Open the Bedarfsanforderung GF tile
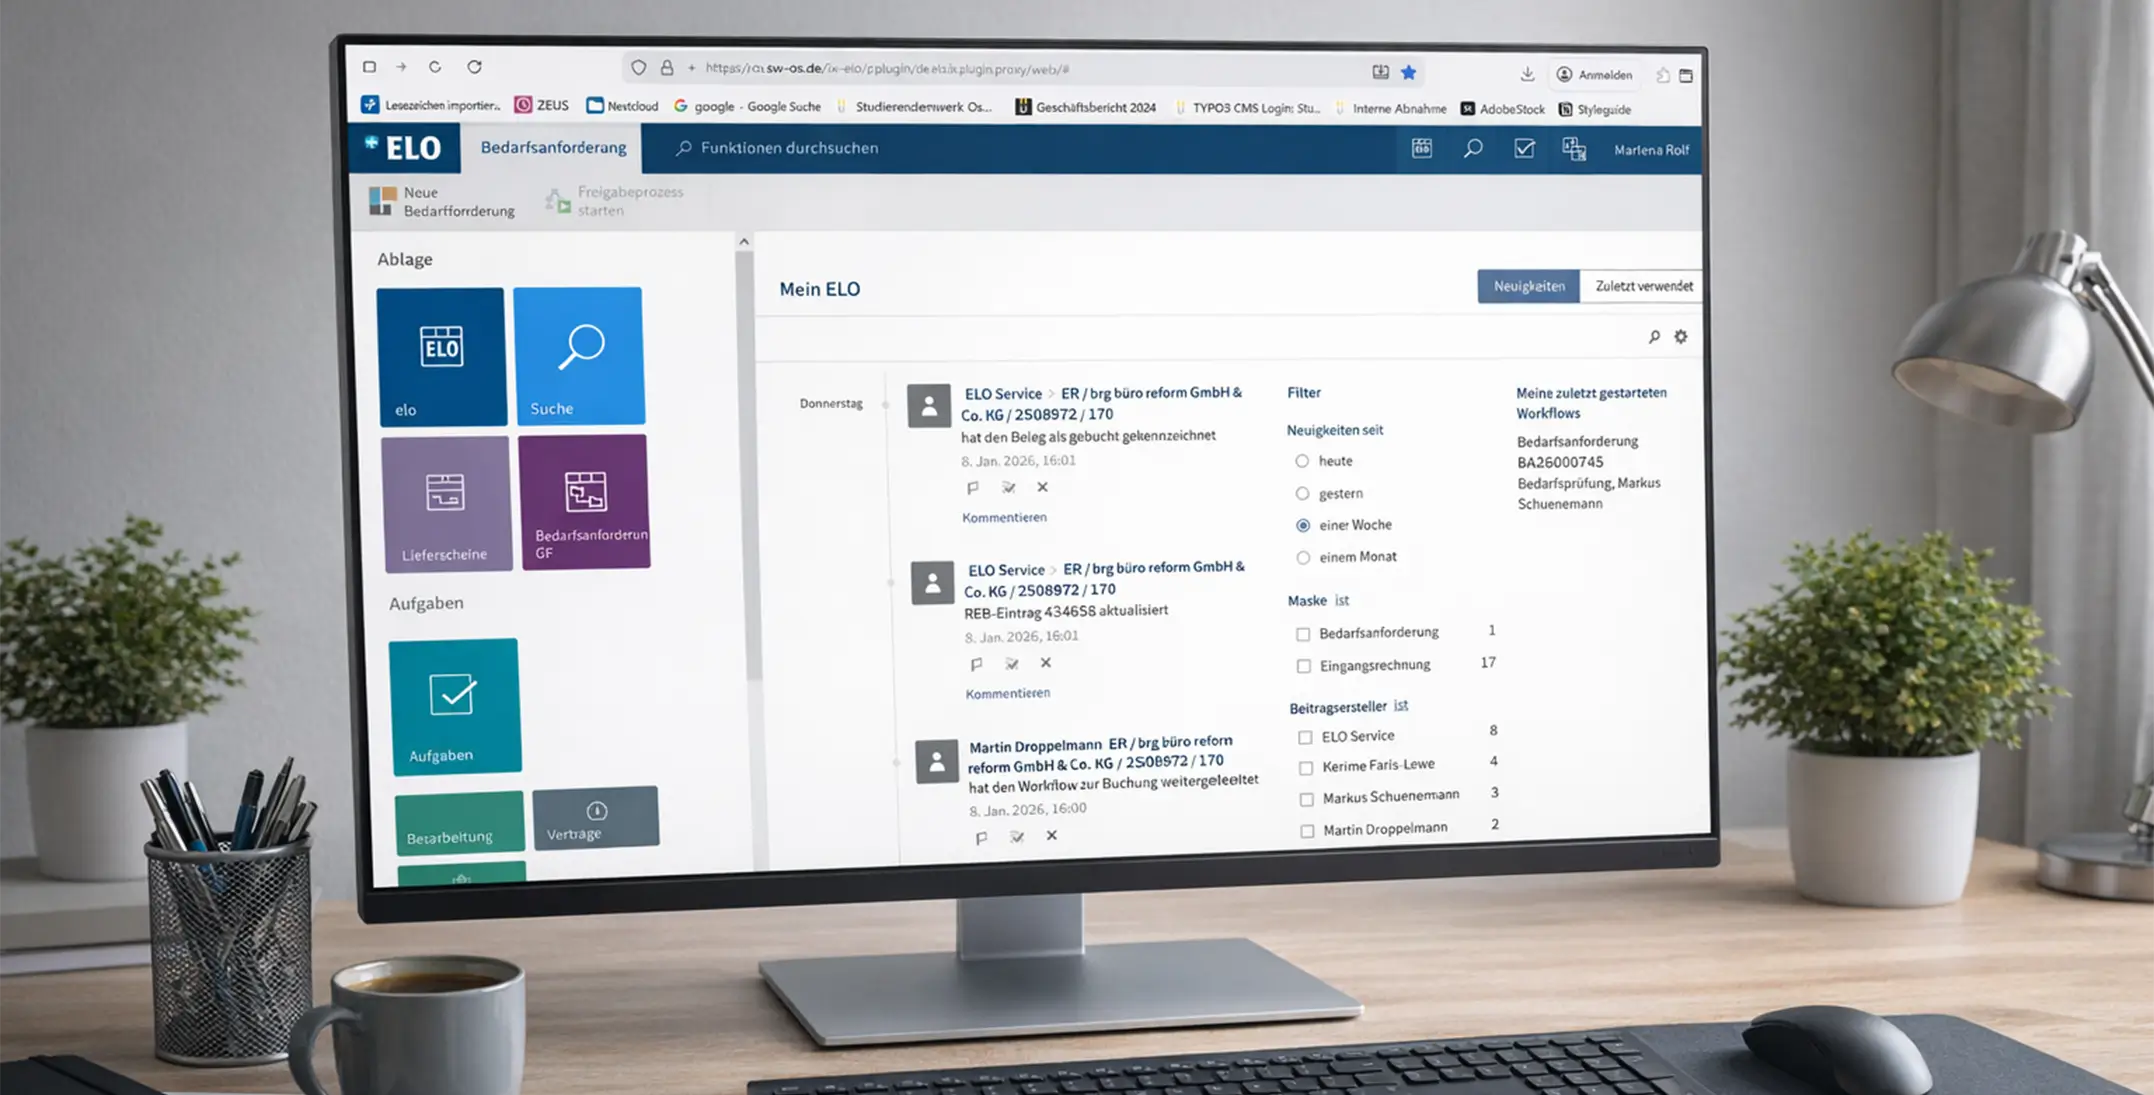The height and width of the screenshot is (1095, 2154). tap(584, 502)
